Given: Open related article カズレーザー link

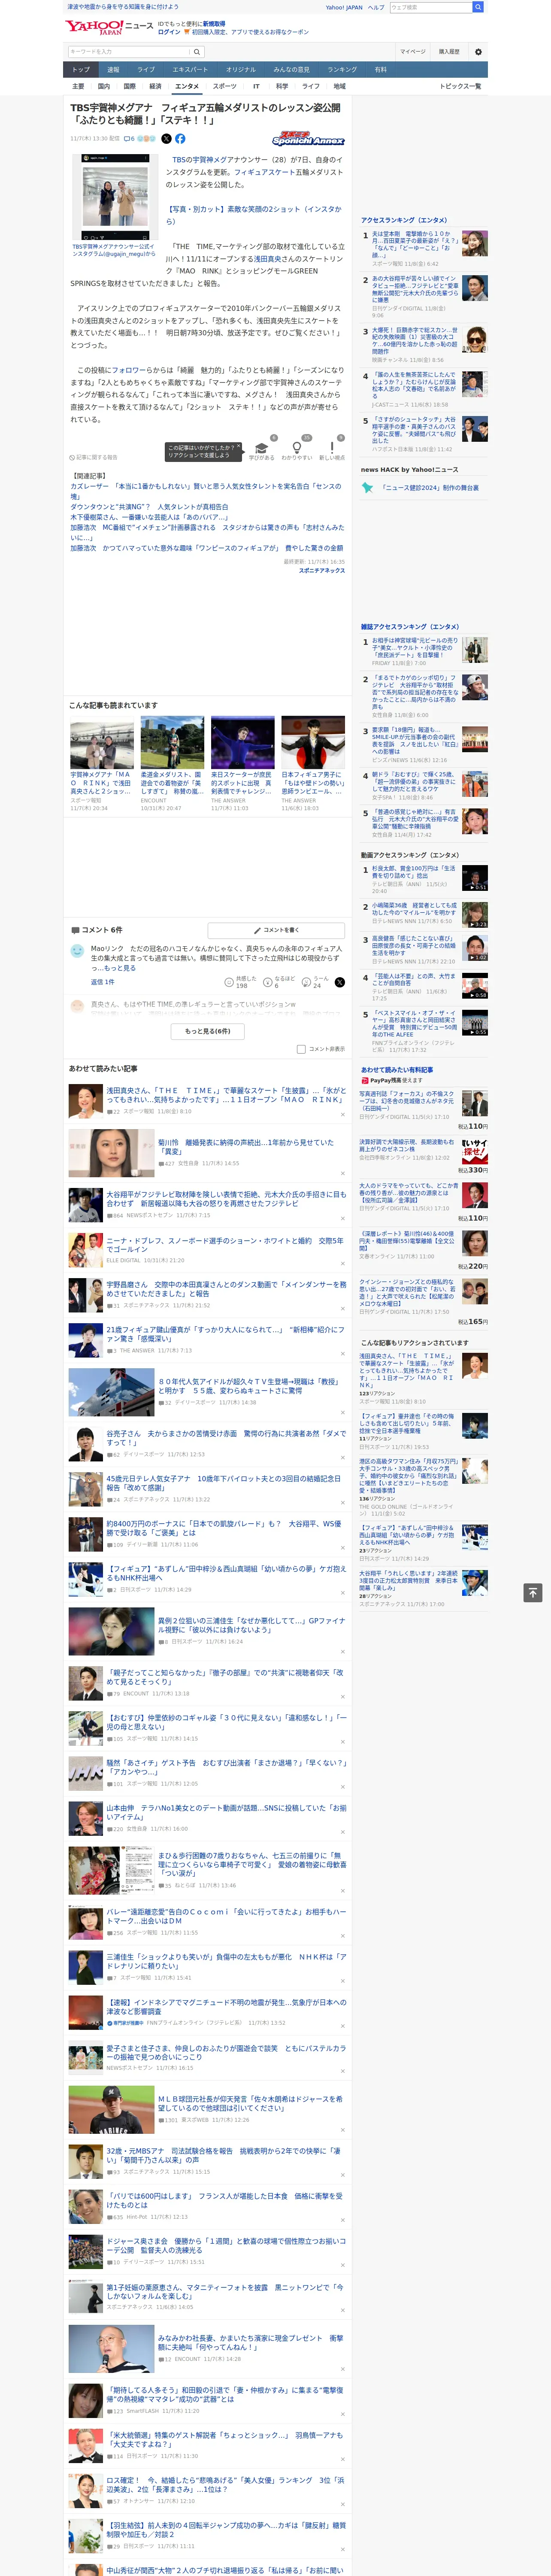Looking at the screenshot, I should (x=206, y=491).
